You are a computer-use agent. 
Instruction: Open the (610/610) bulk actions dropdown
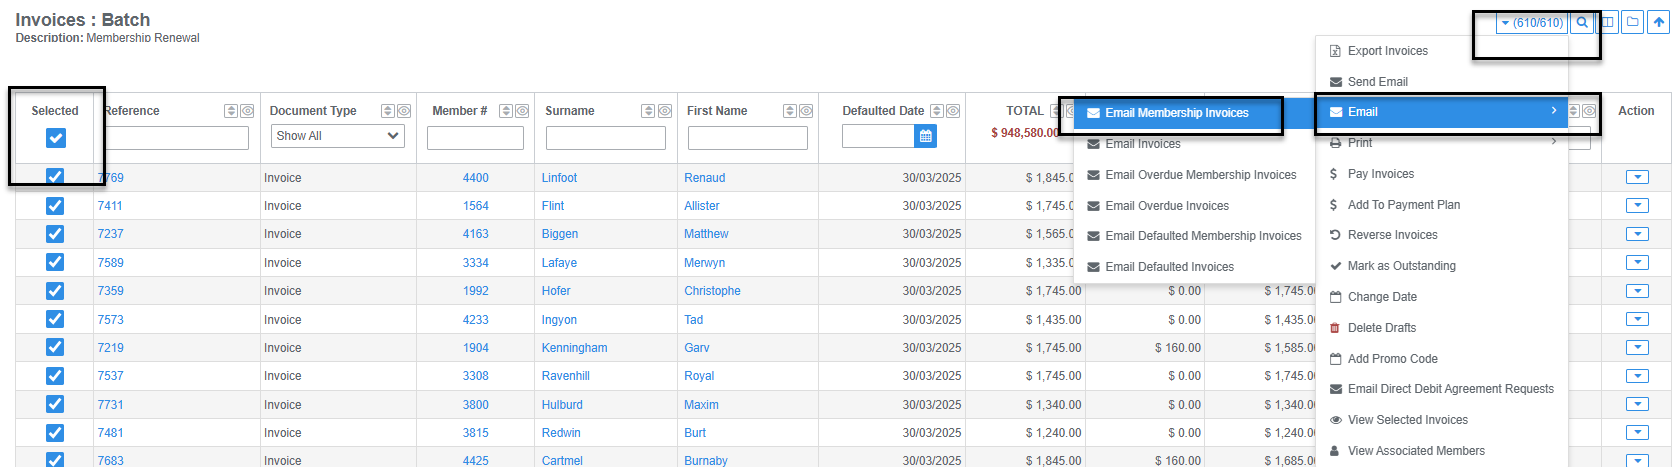[1532, 22]
